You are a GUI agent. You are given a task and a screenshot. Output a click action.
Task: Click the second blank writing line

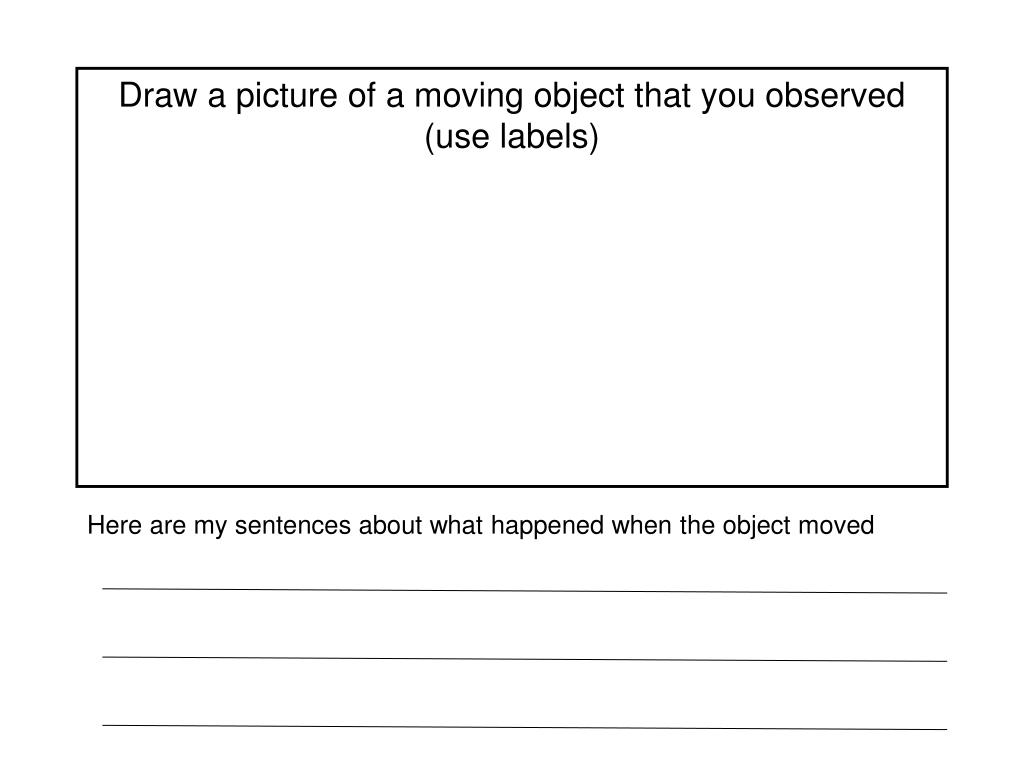click(524, 658)
